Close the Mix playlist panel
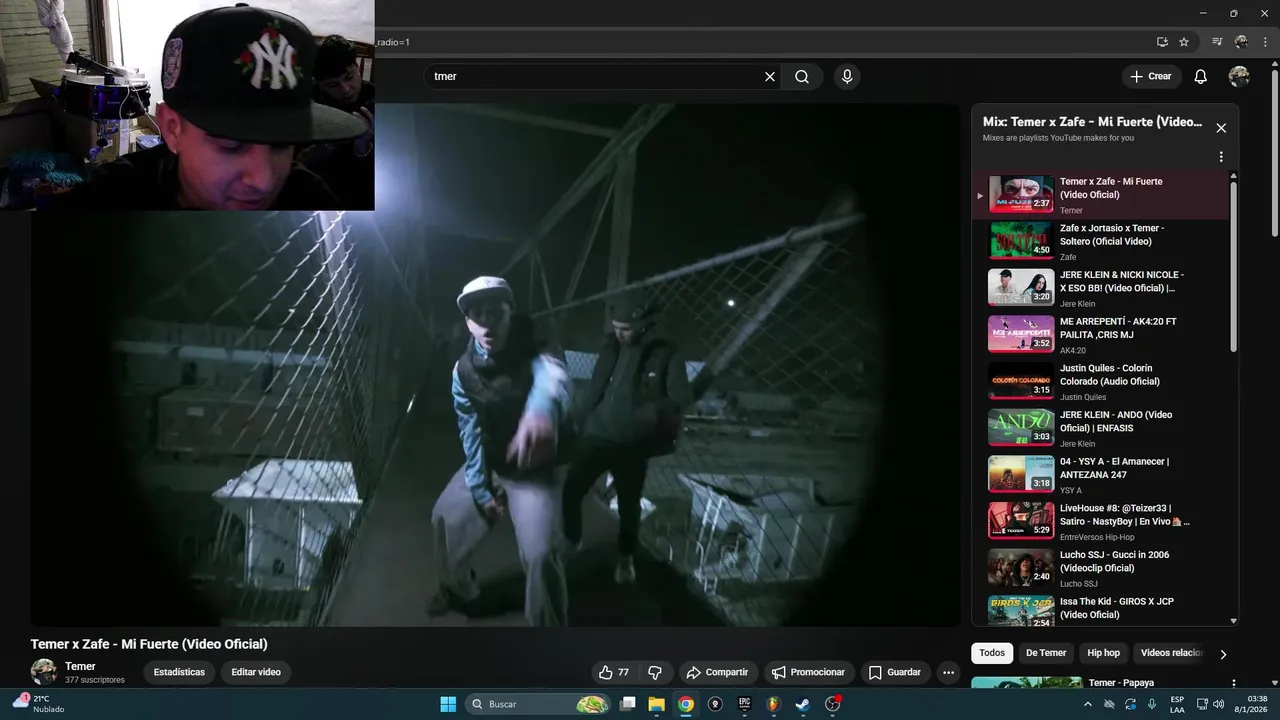Screen dimensions: 1280x720 [1221, 128]
